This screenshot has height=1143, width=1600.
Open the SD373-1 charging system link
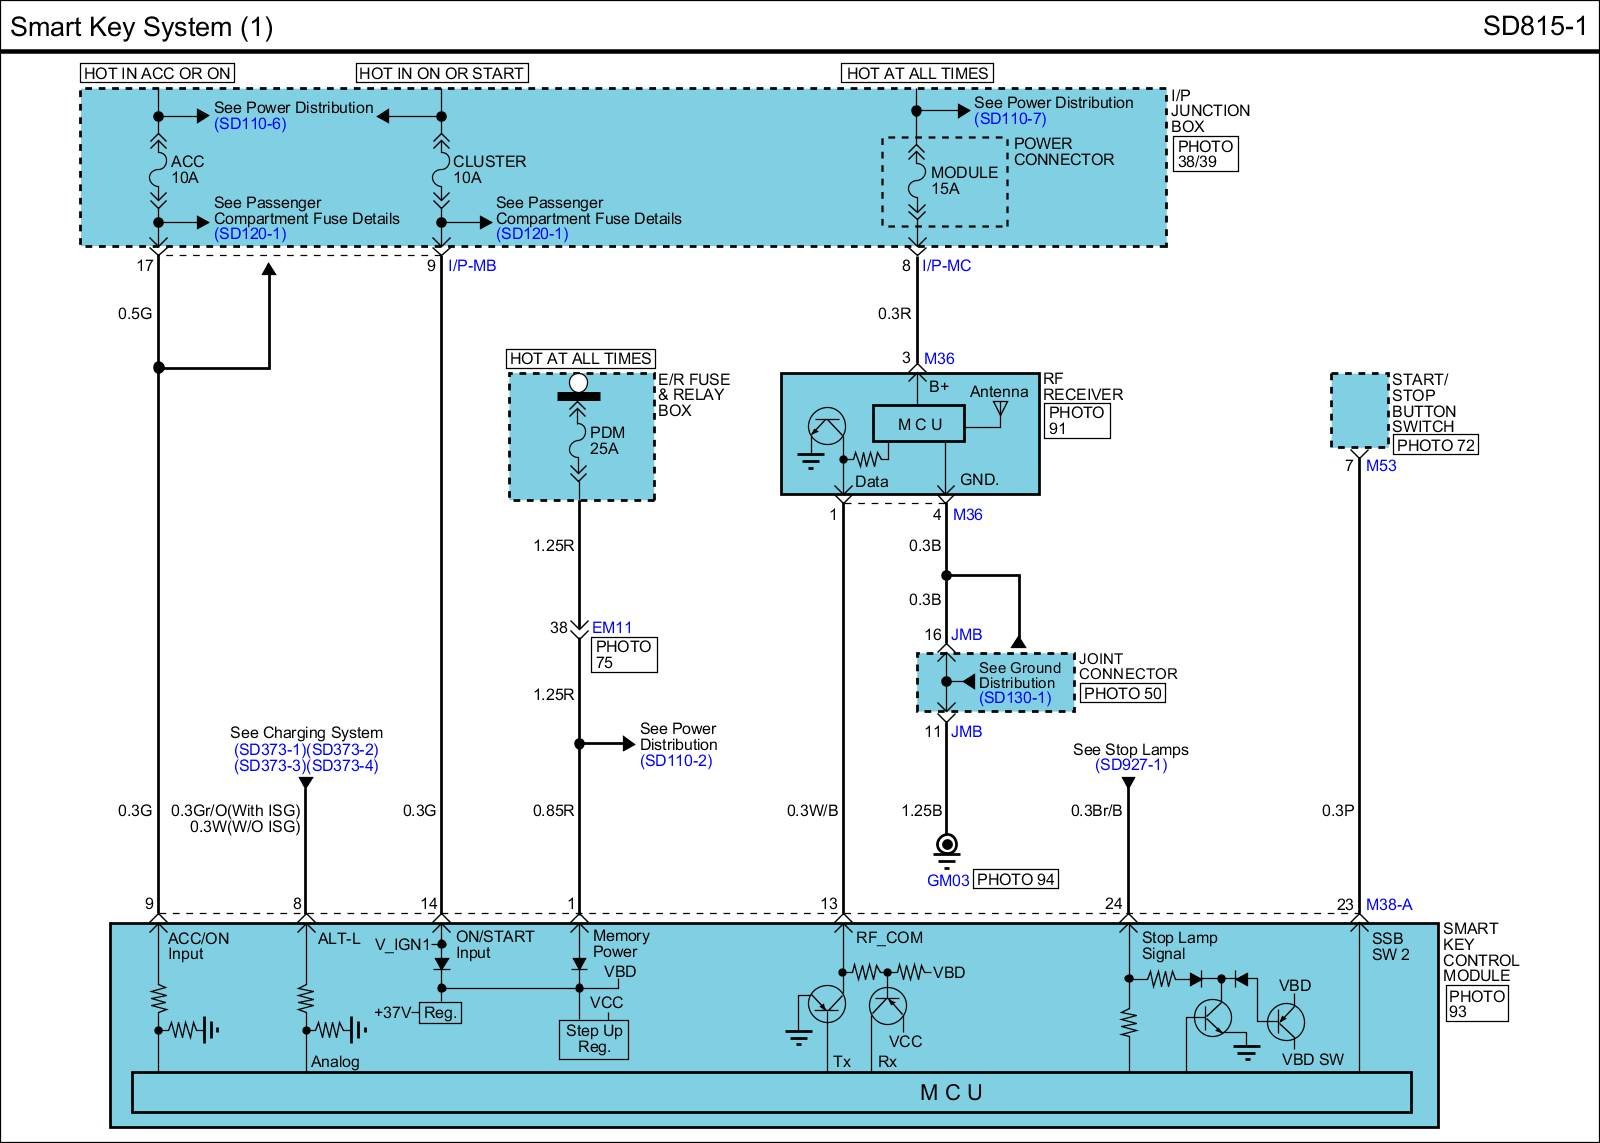[x=269, y=750]
